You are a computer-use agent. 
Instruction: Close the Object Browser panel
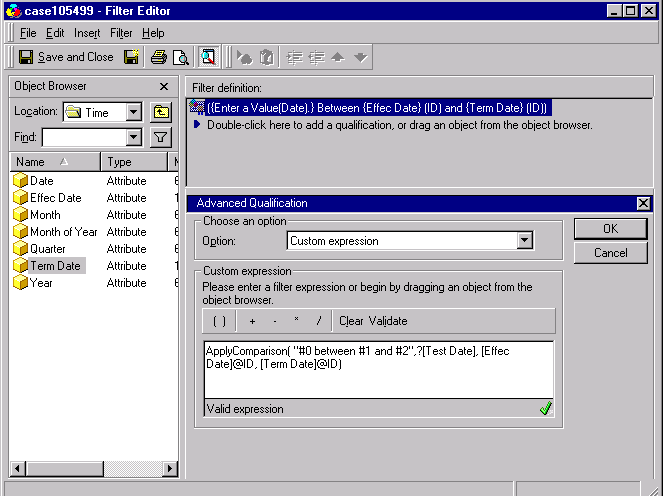click(164, 86)
